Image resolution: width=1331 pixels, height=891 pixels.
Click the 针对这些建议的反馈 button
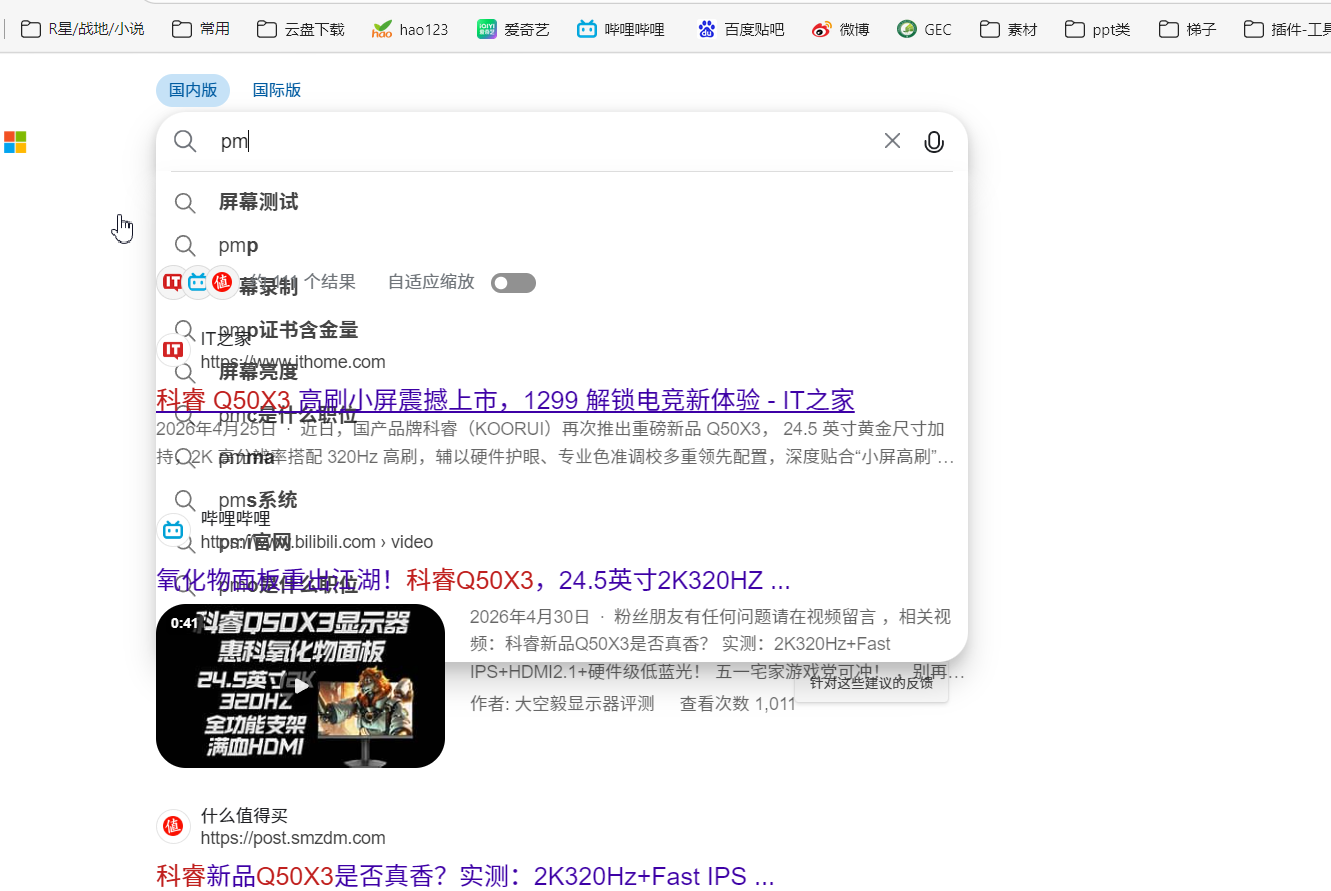871,683
